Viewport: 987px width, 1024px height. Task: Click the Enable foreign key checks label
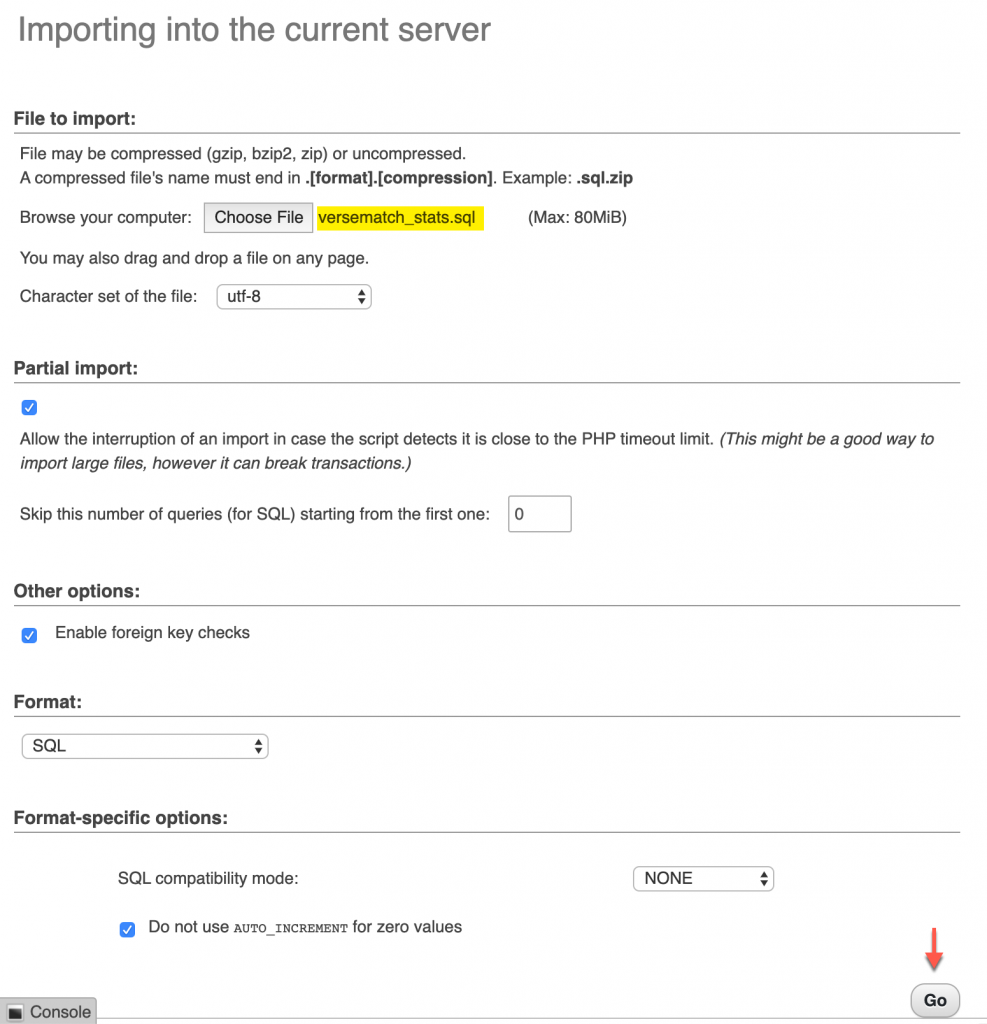[152, 633]
